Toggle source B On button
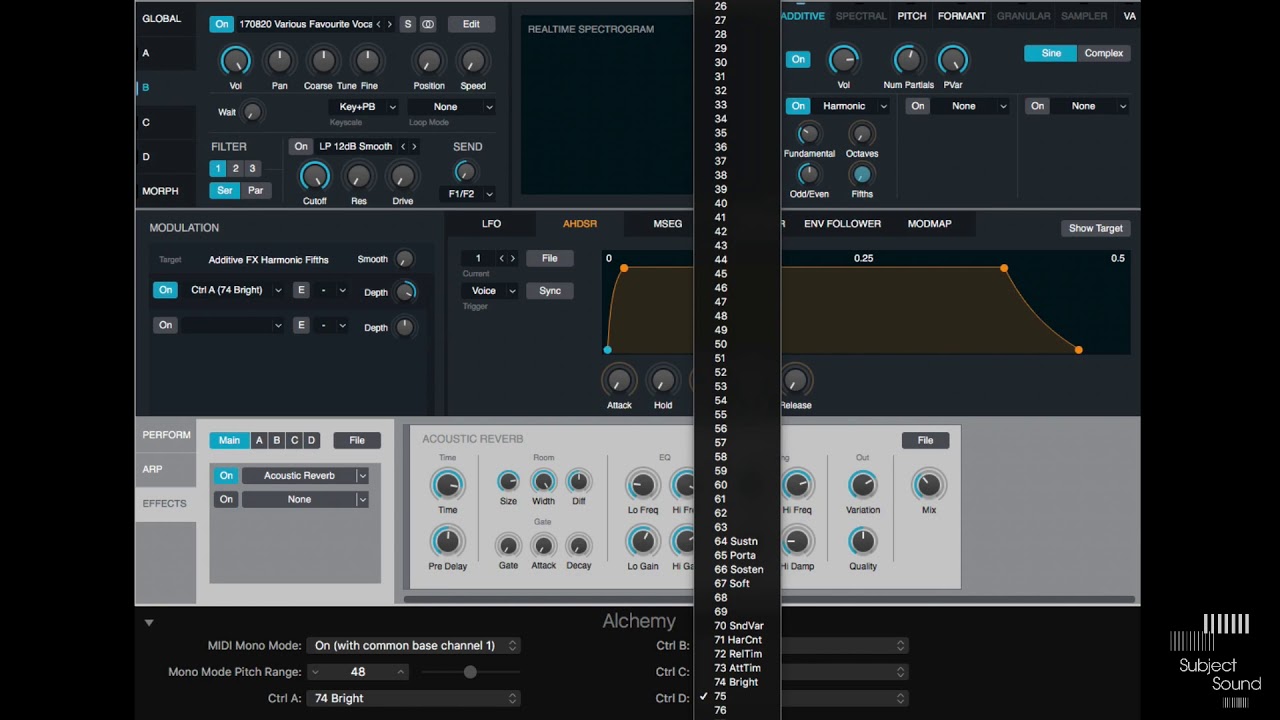The image size is (1280, 720). coord(221,24)
